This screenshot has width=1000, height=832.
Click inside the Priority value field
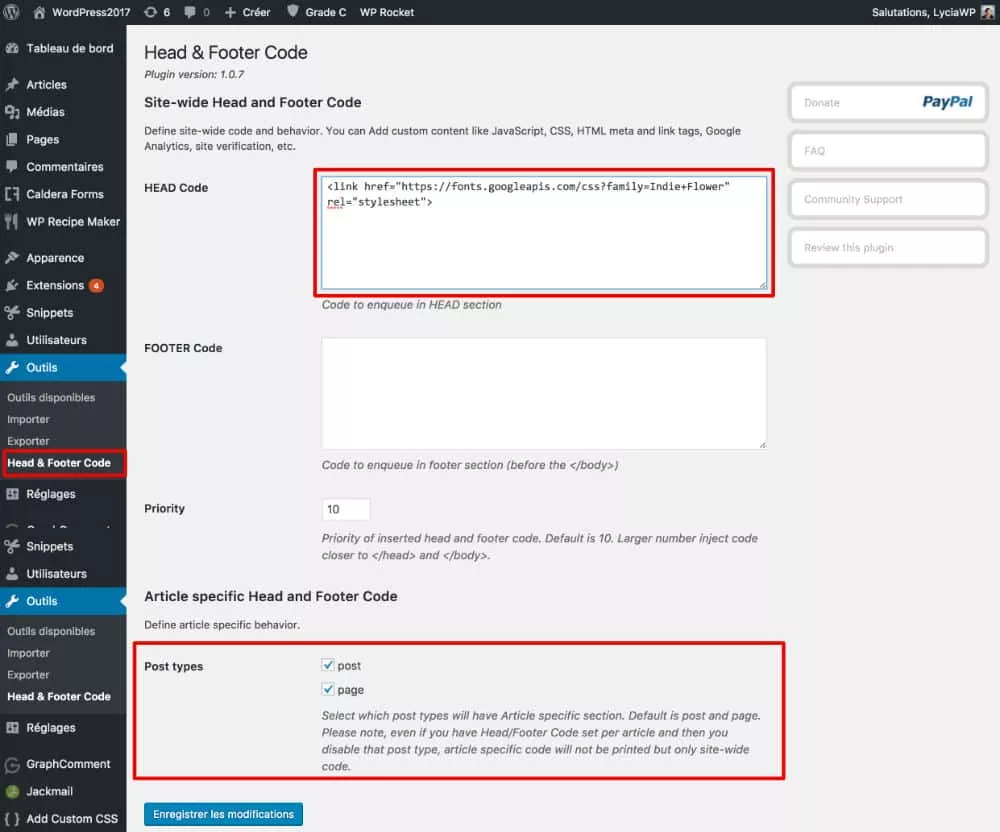coord(345,509)
